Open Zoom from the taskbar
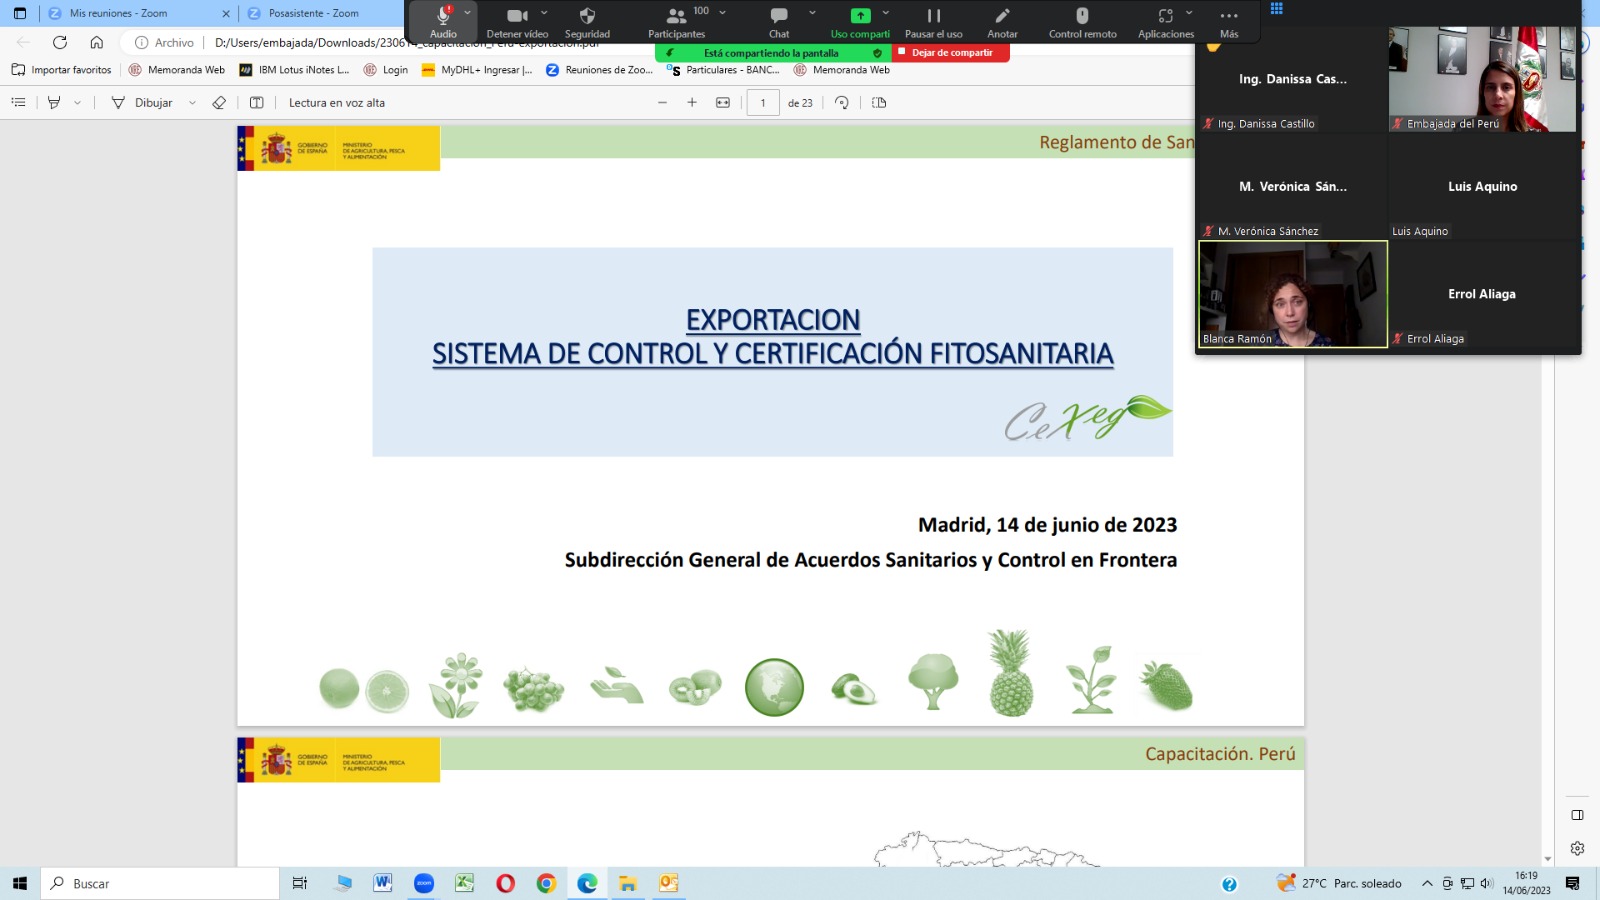 pos(424,883)
